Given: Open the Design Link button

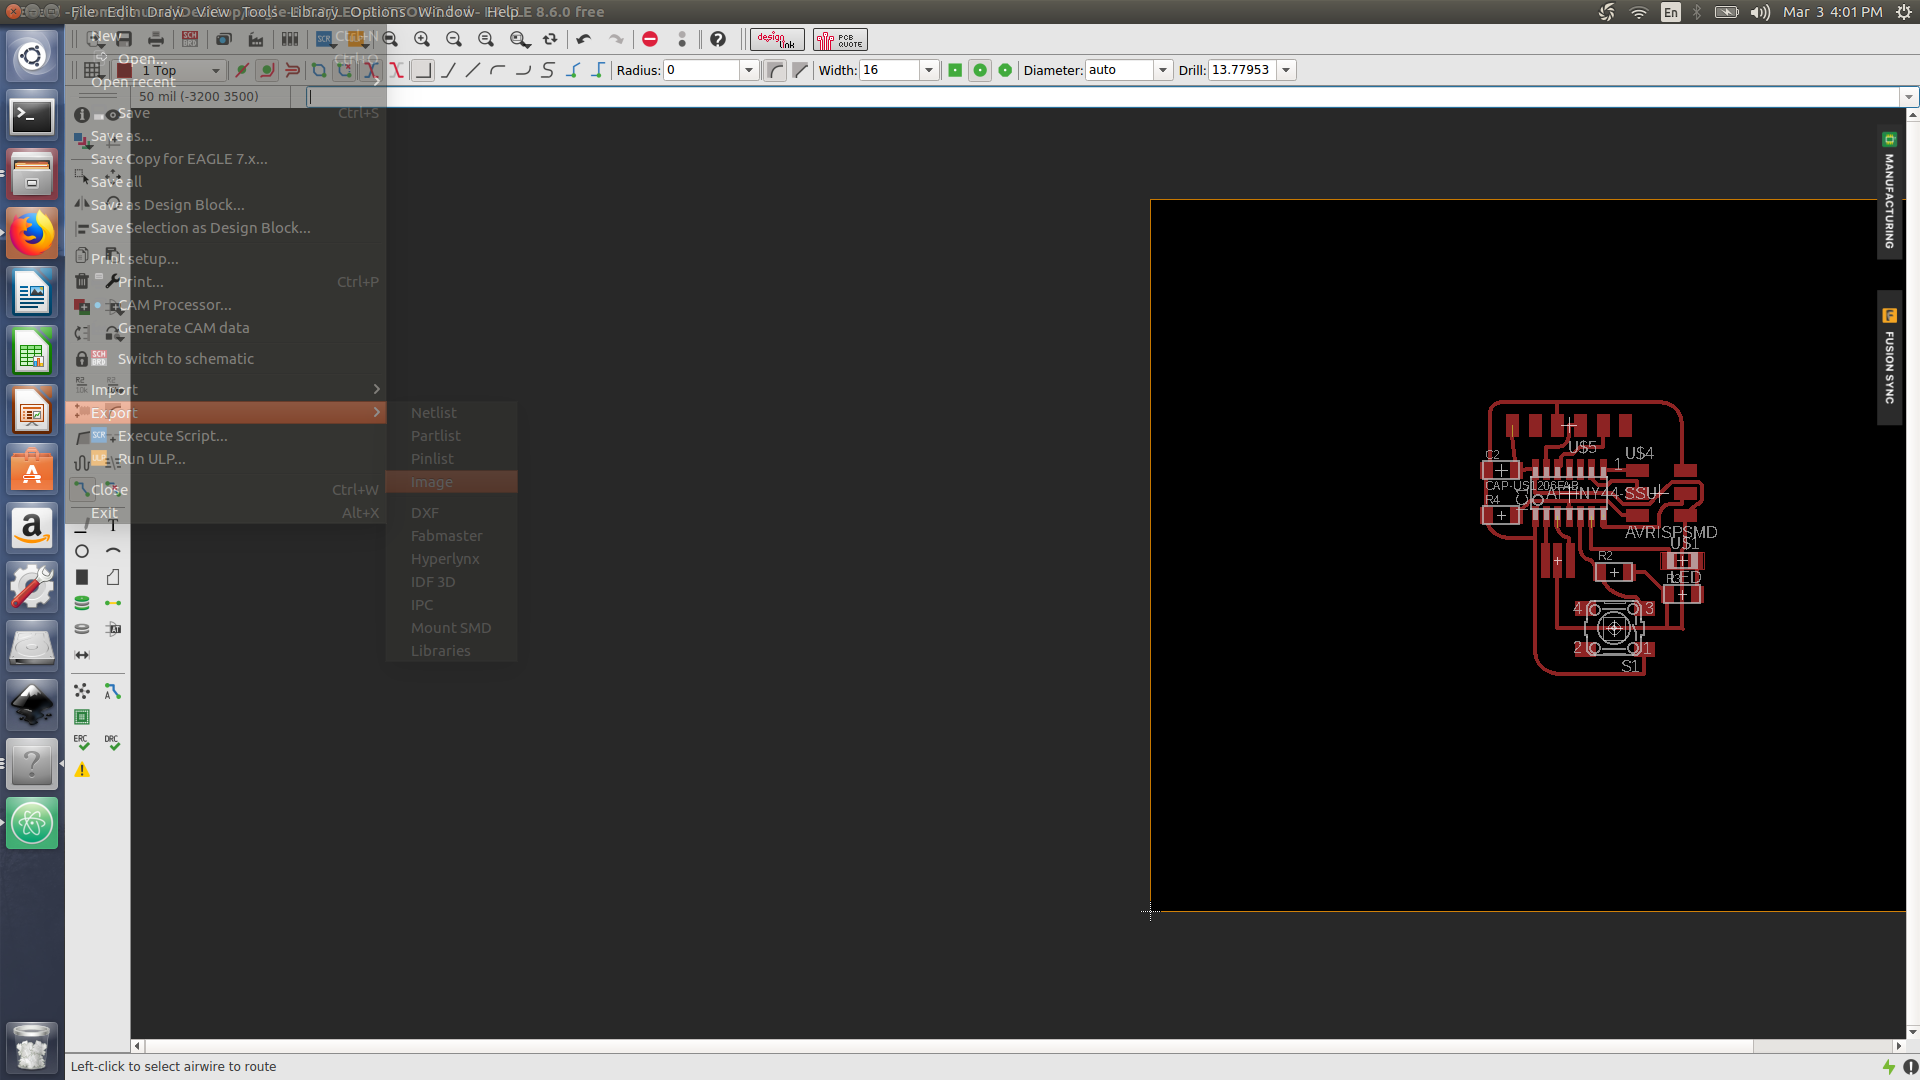Looking at the screenshot, I should click(777, 40).
